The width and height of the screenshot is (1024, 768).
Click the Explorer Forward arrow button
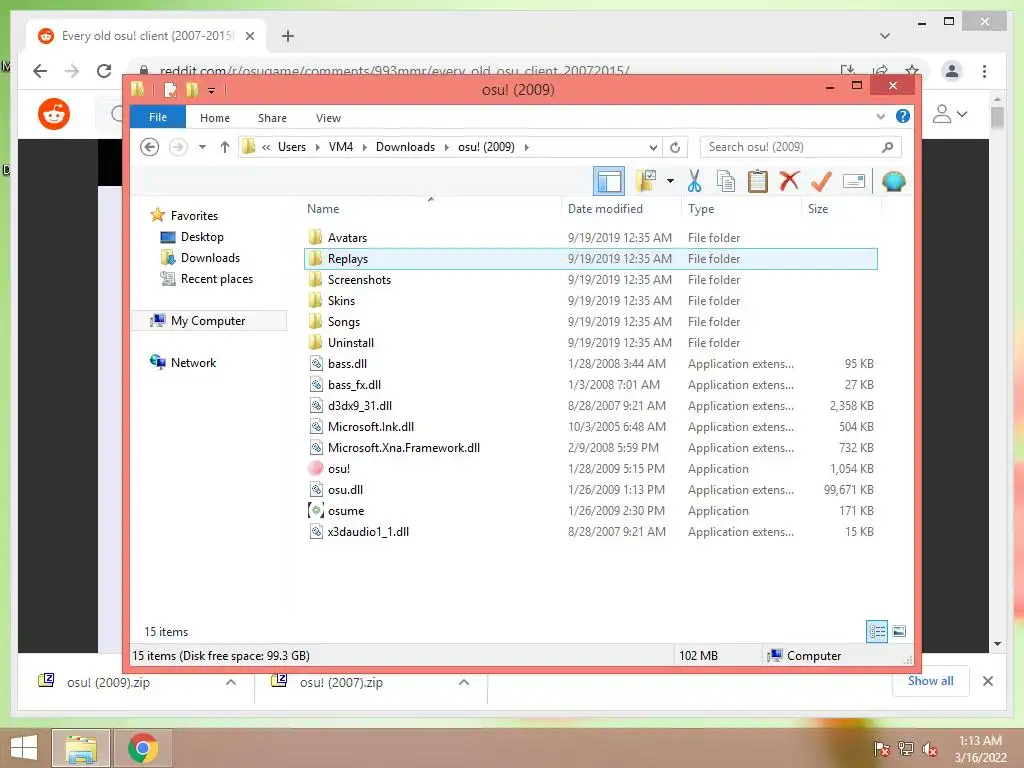click(178, 147)
